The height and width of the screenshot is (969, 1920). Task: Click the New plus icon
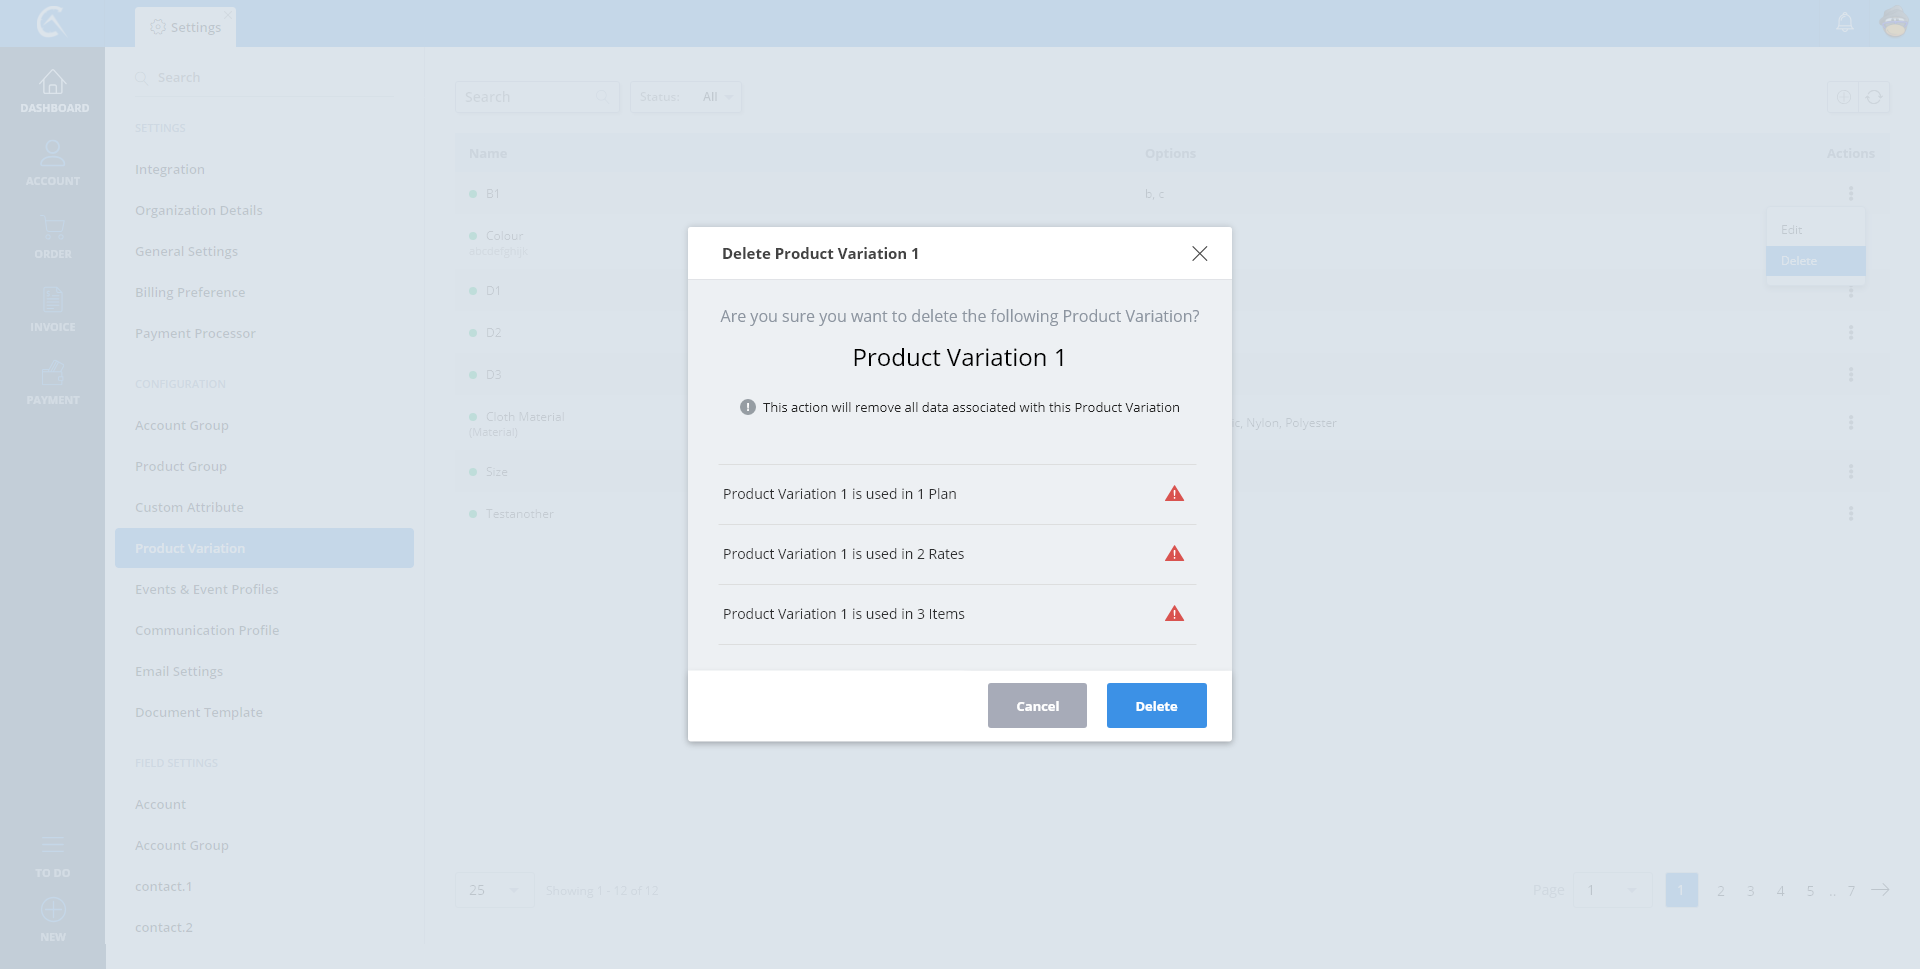(x=53, y=910)
